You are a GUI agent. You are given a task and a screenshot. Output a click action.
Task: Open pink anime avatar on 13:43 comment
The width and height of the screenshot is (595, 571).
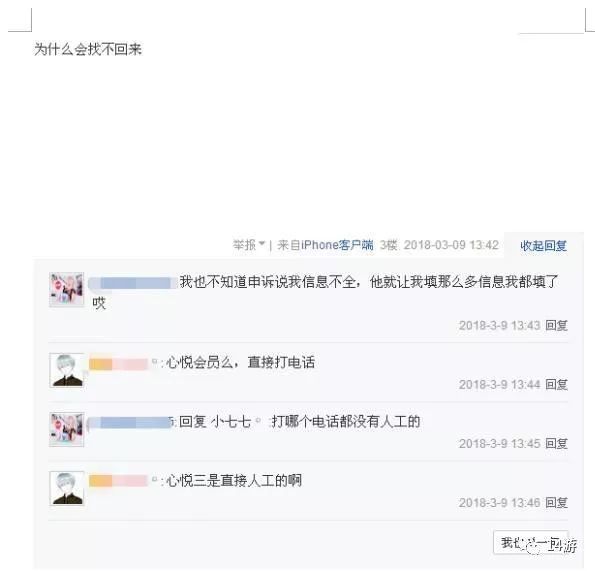pyautogui.click(x=66, y=289)
